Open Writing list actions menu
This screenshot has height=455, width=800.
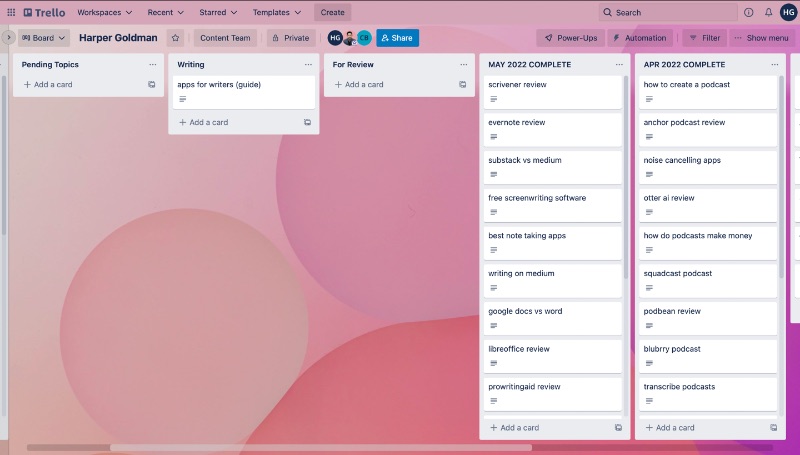coord(308,64)
